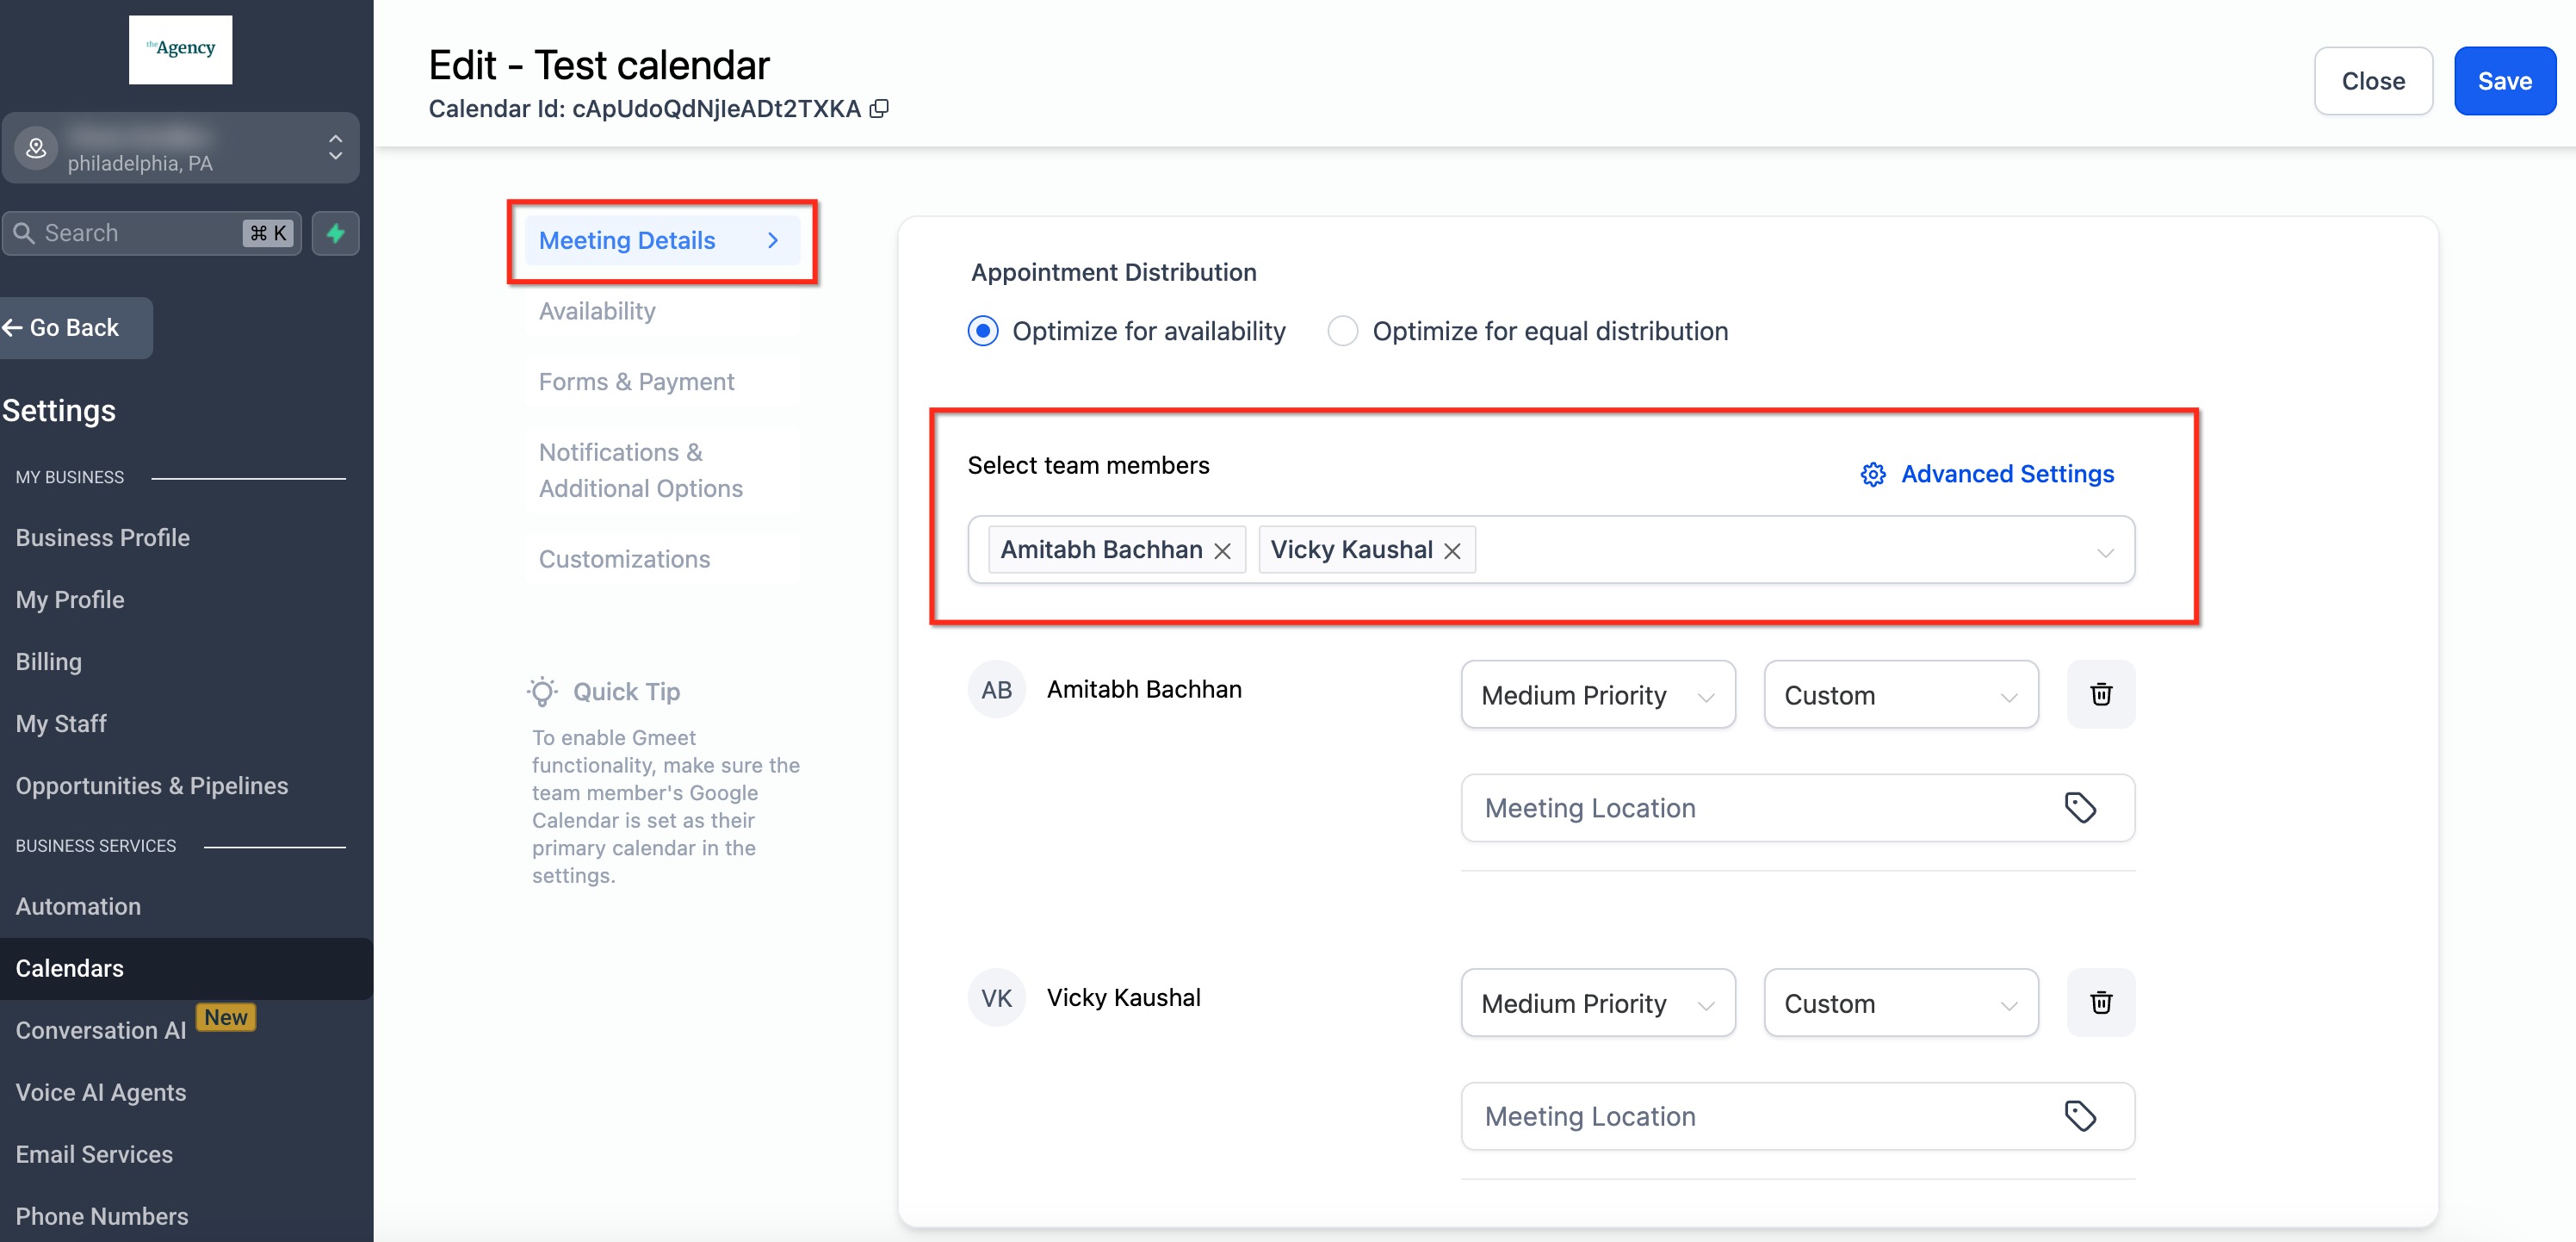Open the philadelphia, PA account switcher
This screenshot has width=2576, height=1242.
click(180, 148)
